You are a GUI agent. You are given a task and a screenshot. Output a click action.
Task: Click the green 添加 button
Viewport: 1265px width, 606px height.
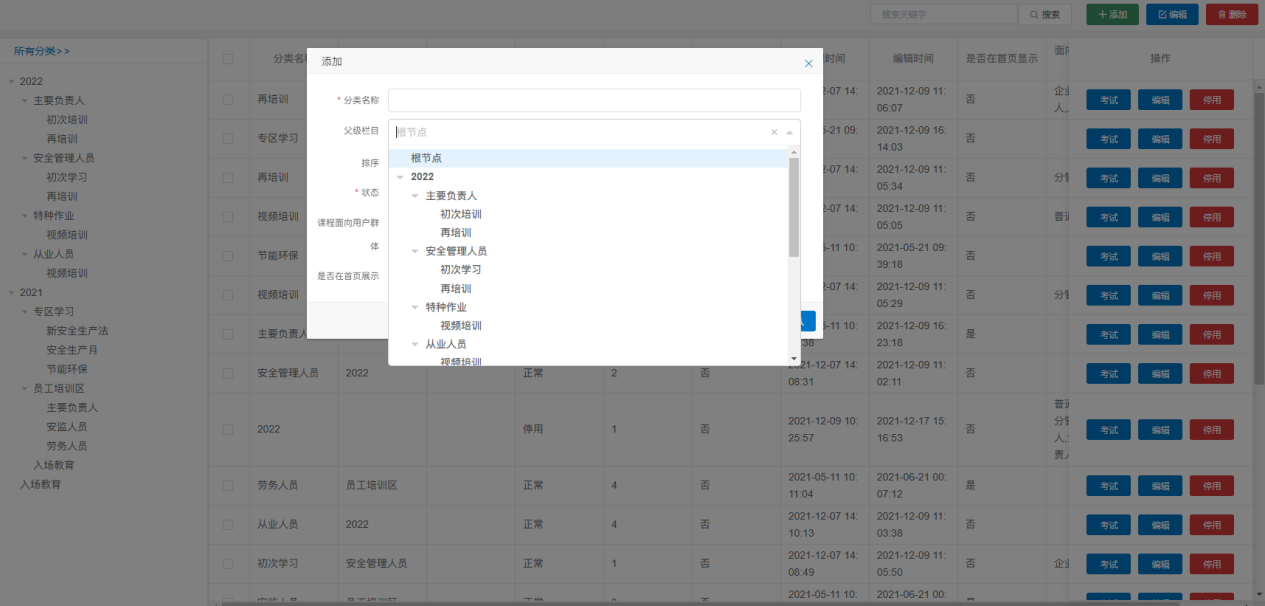click(1112, 15)
